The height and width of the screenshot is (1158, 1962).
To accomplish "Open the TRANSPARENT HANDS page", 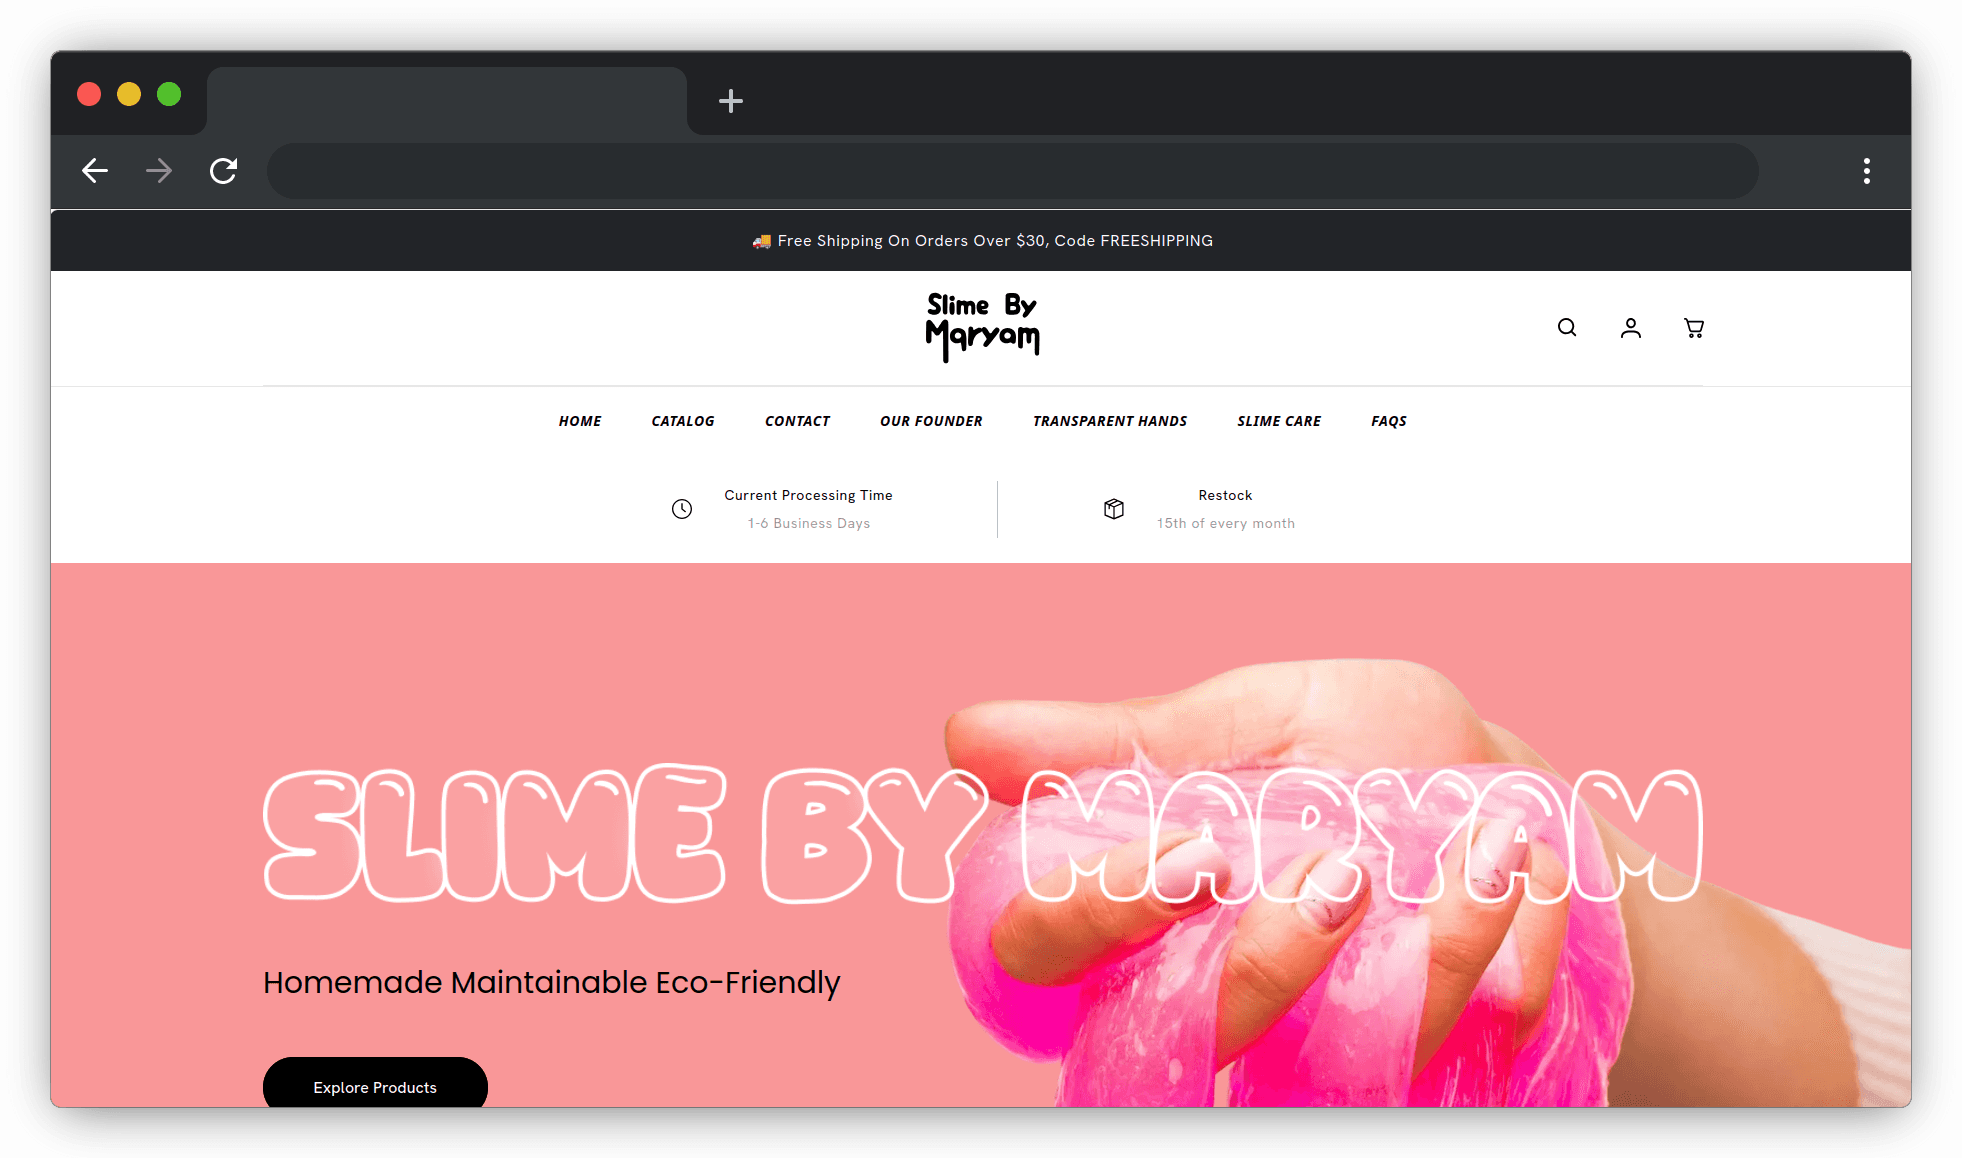I will tap(1110, 421).
